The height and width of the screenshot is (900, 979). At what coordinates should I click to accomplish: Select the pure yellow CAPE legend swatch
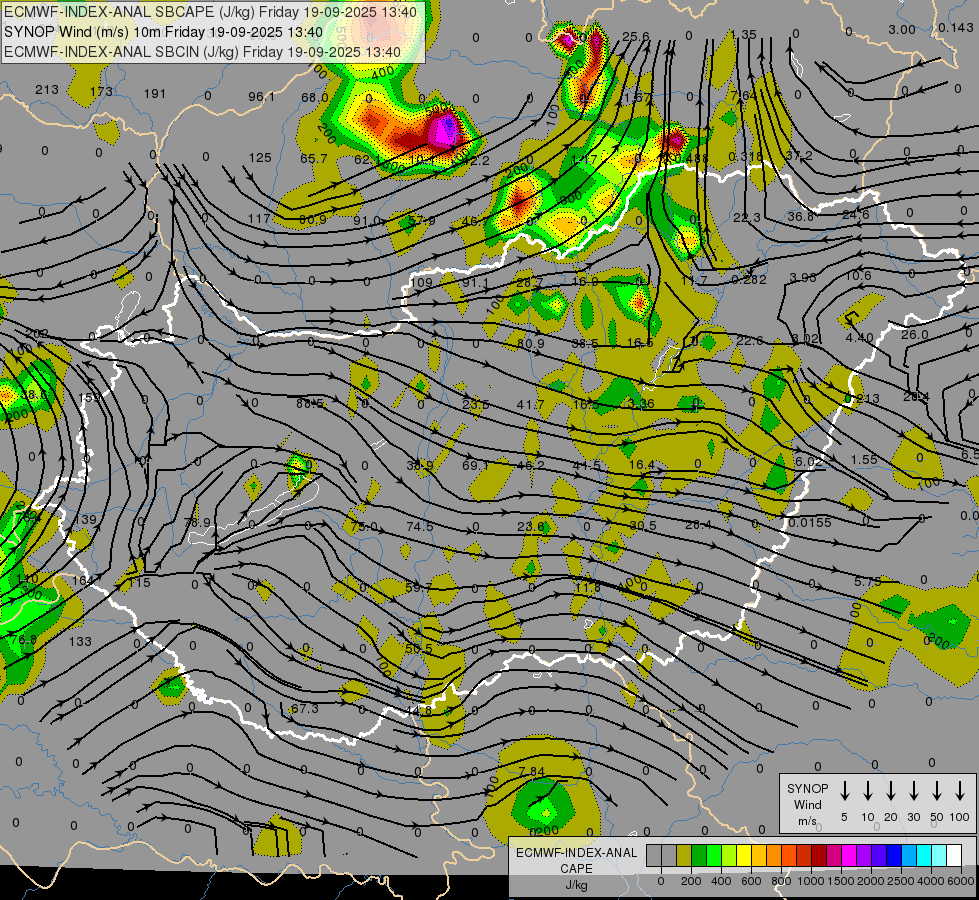tap(744, 855)
